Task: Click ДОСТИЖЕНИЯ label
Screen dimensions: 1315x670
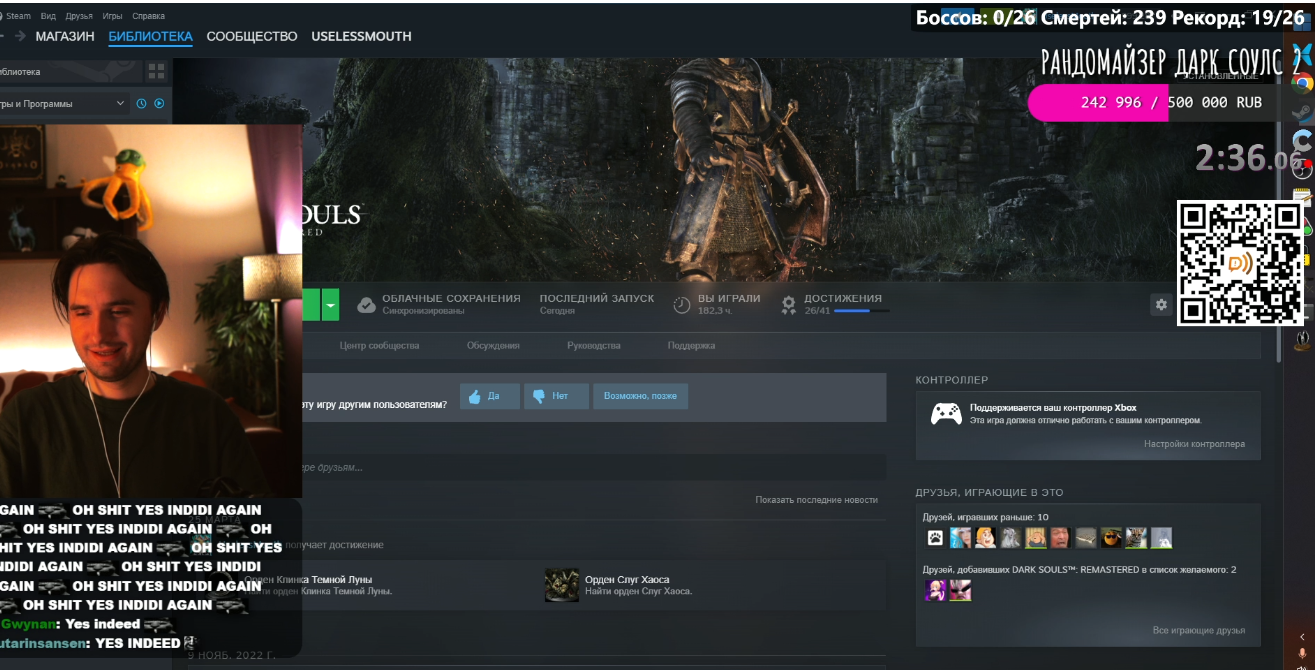Action: coord(843,298)
